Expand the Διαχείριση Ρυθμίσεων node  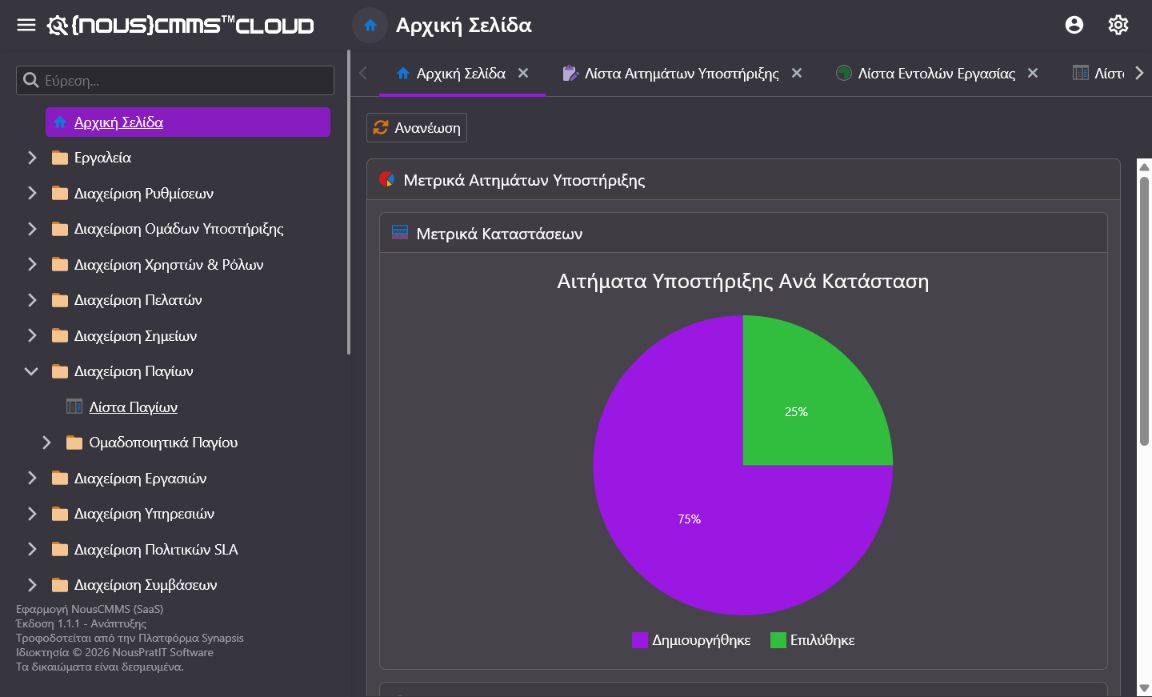coord(32,193)
